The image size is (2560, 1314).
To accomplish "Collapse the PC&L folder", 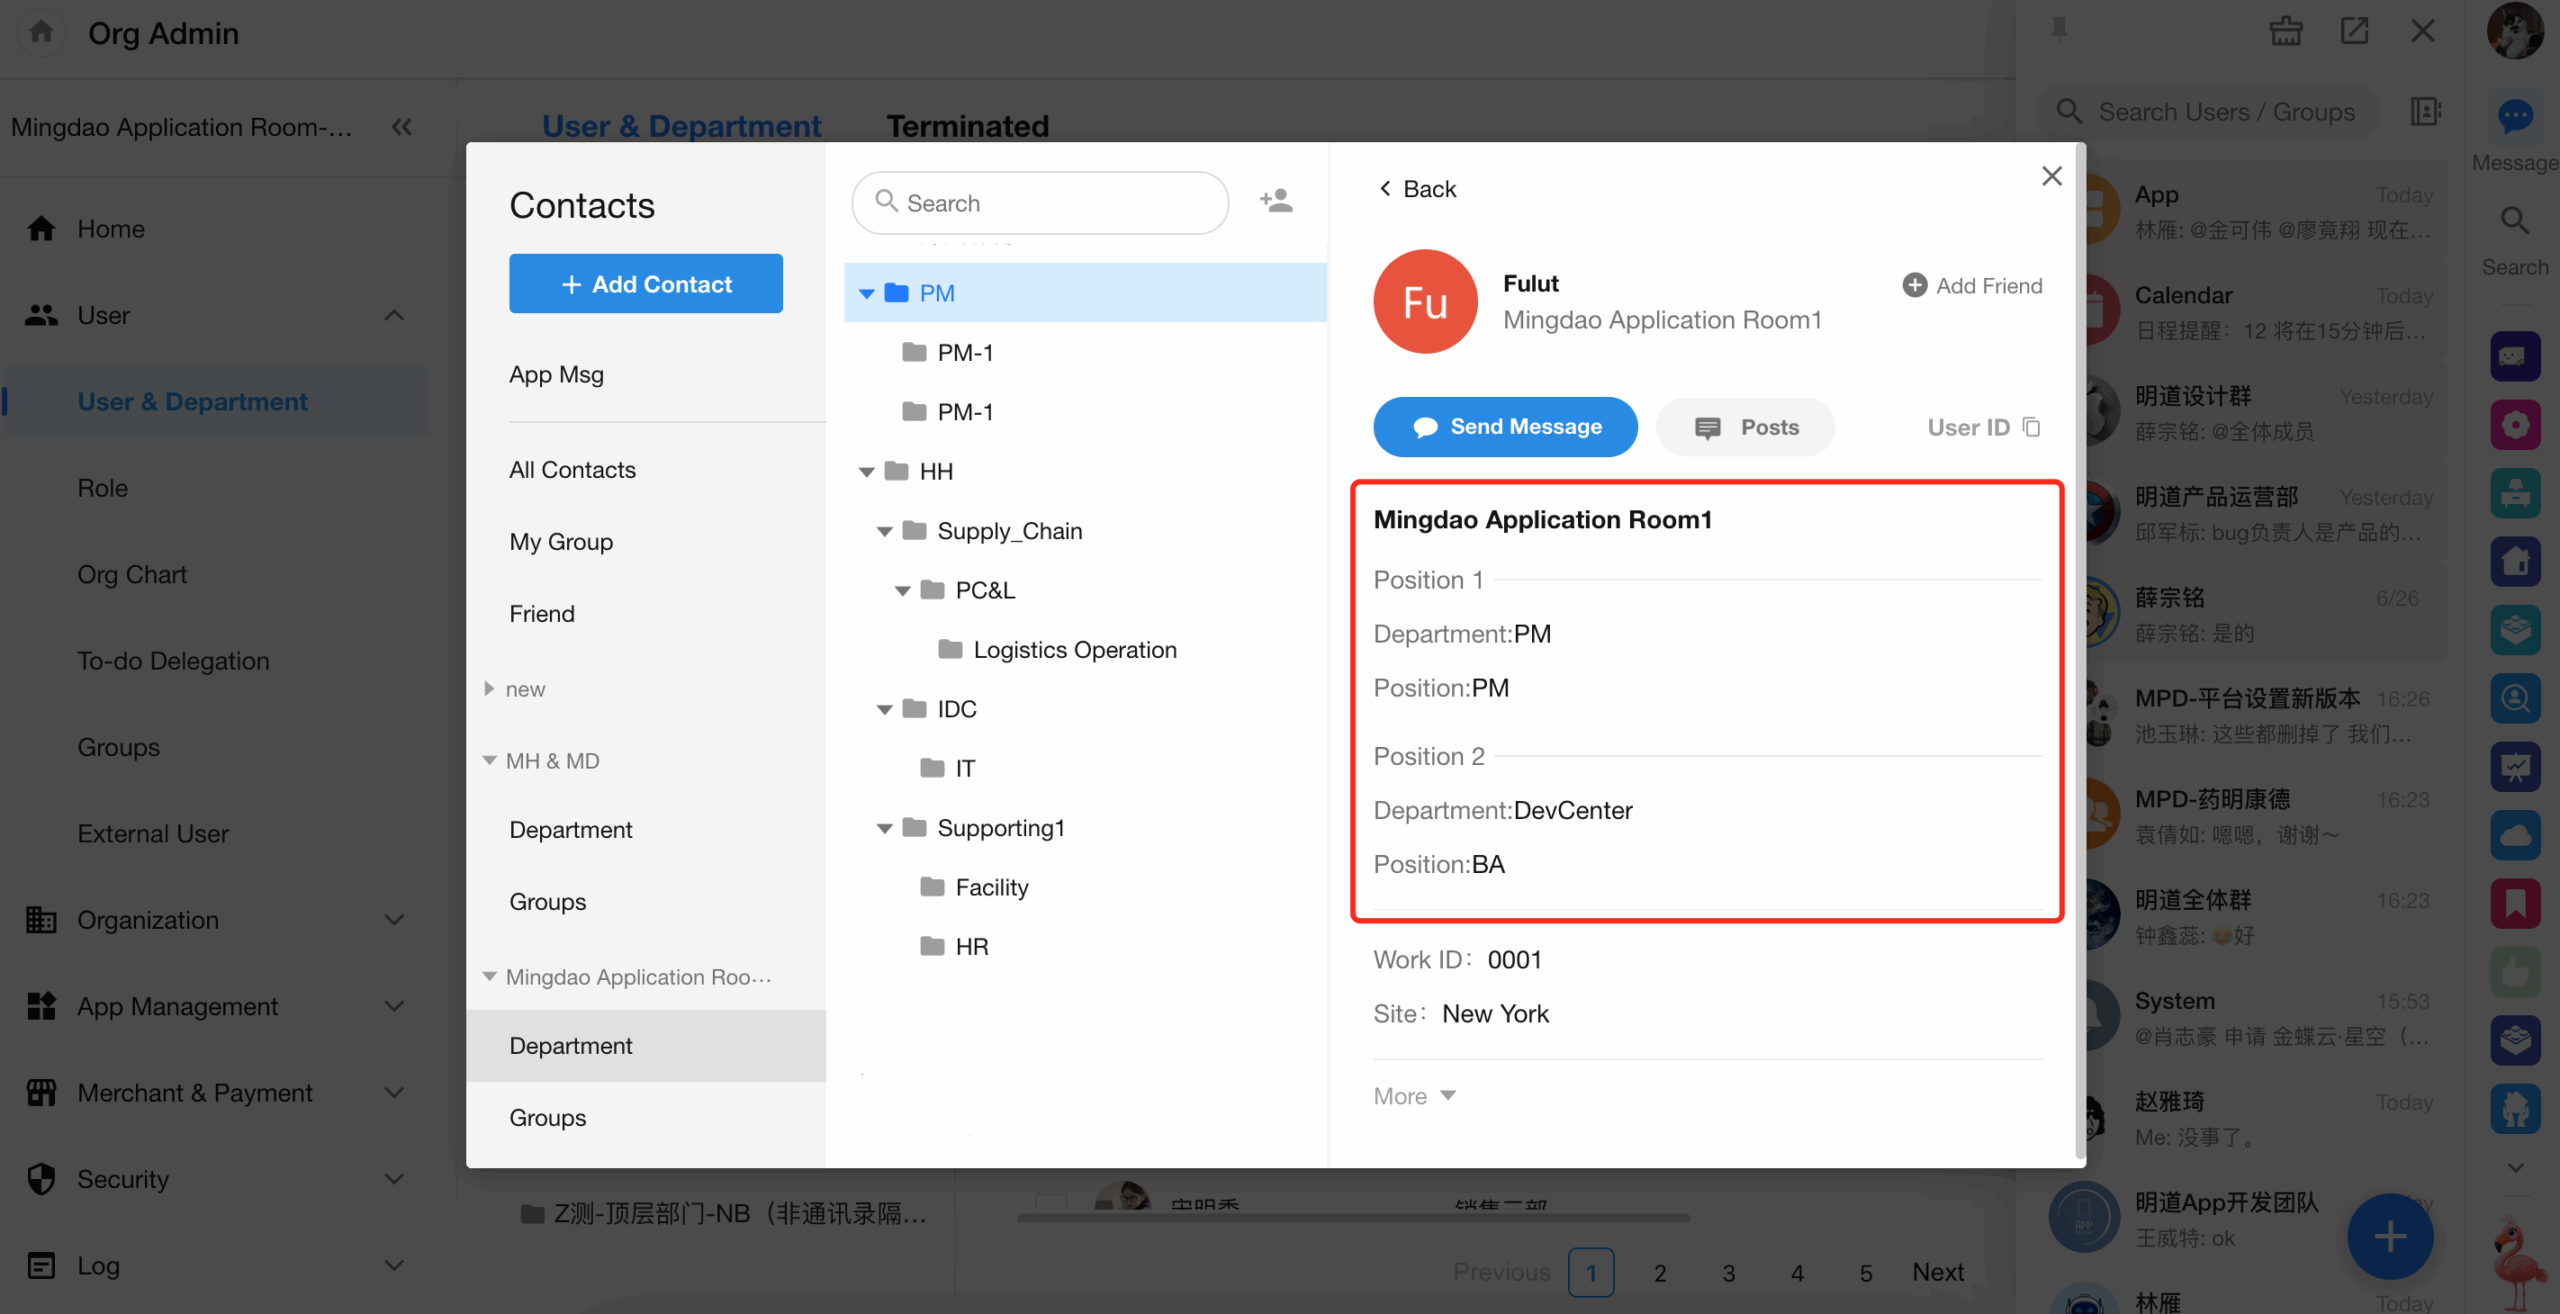I will (x=902, y=590).
